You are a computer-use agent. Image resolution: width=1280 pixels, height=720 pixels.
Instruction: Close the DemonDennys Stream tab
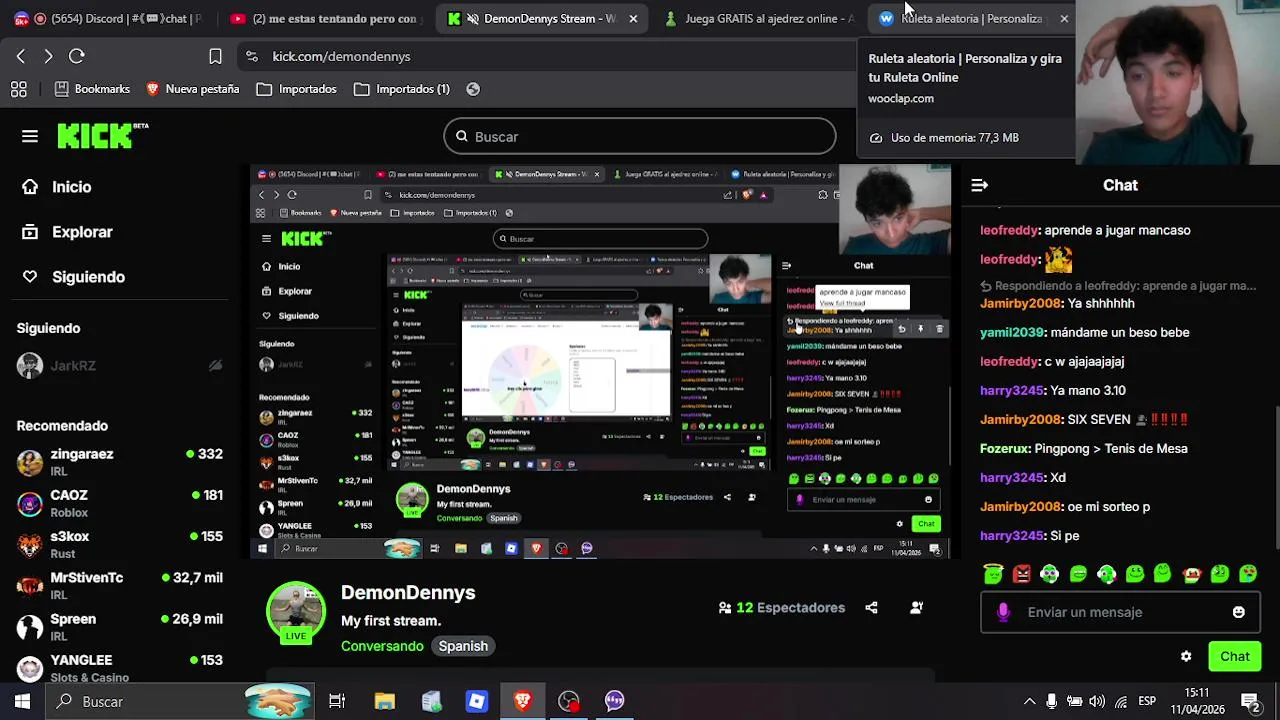[x=633, y=18]
